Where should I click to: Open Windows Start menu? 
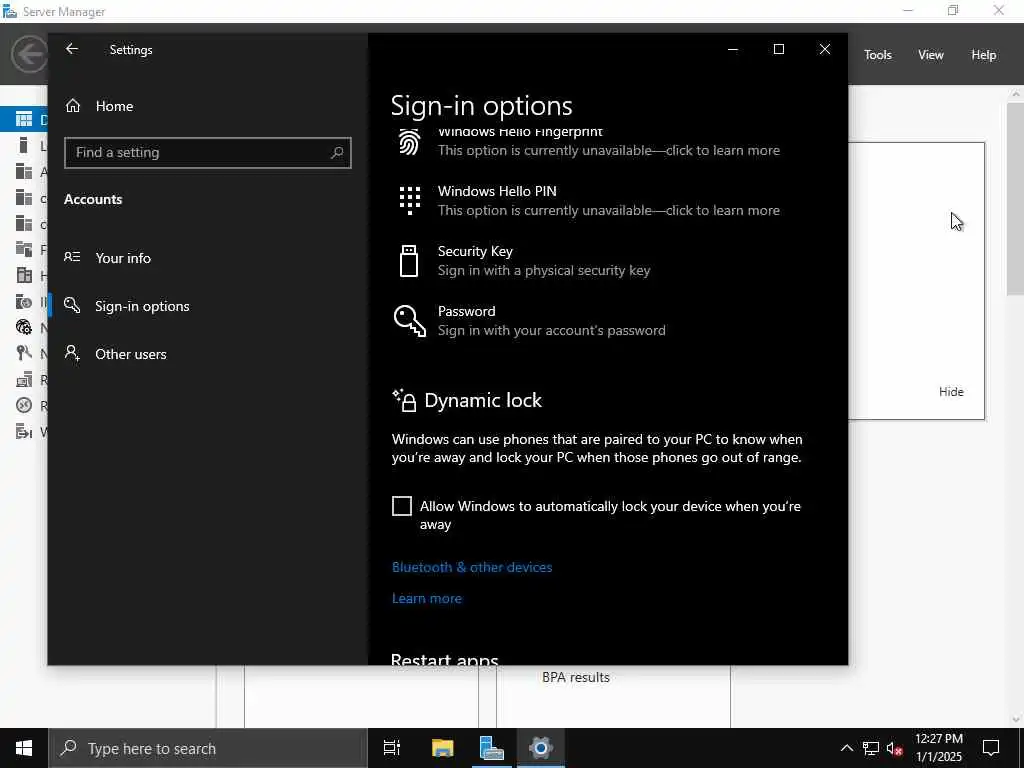pos(24,748)
